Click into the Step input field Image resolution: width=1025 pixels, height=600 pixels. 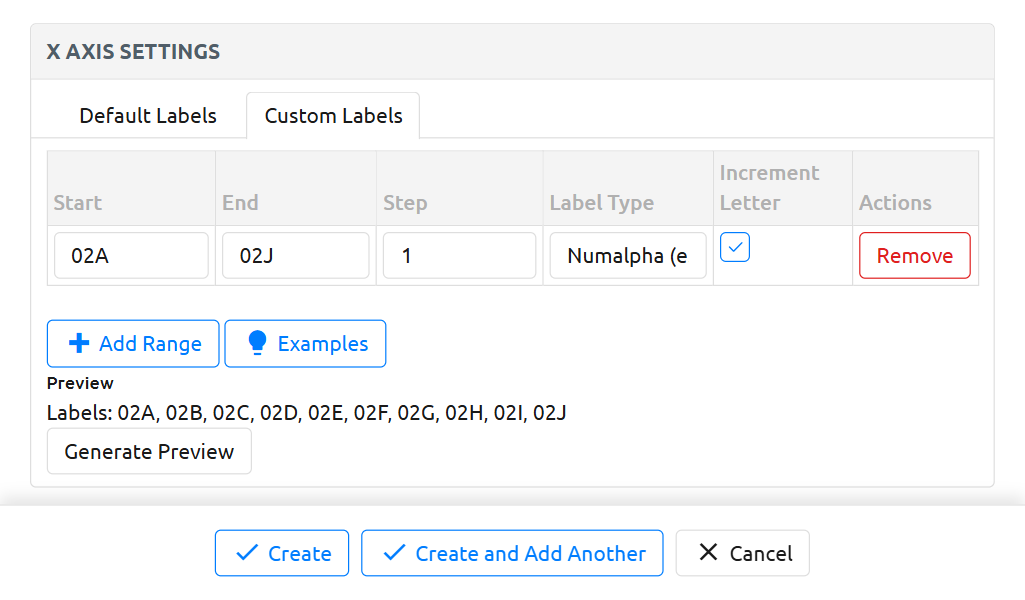[x=459, y=256]
